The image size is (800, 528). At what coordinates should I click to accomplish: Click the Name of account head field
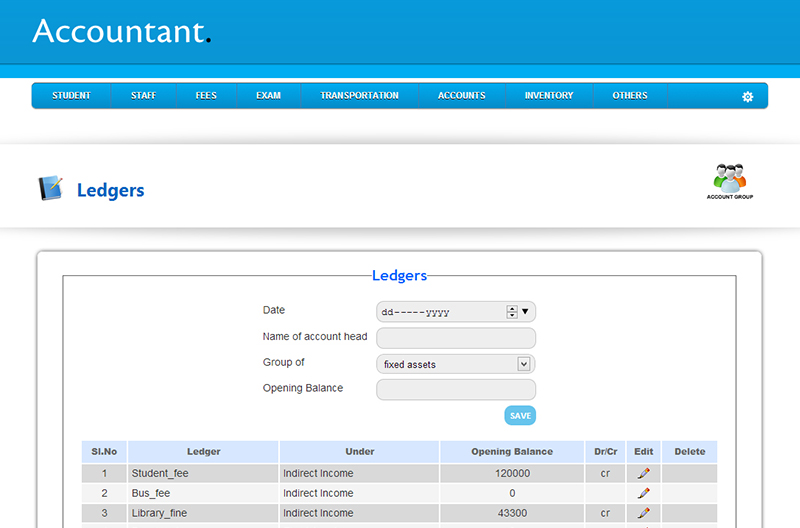coord(456,338)
